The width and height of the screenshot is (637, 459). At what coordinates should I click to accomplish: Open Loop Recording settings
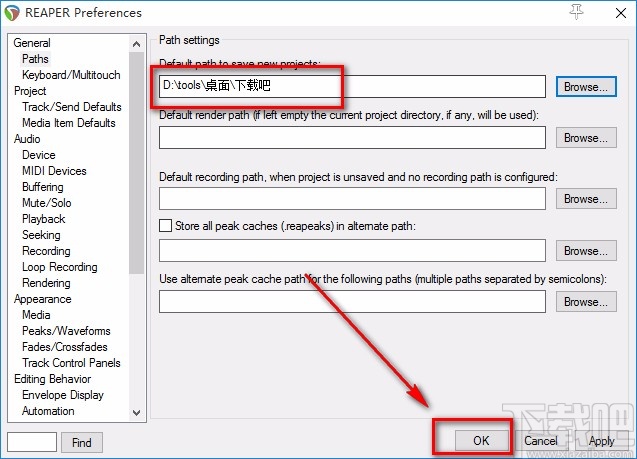point(60,267)
